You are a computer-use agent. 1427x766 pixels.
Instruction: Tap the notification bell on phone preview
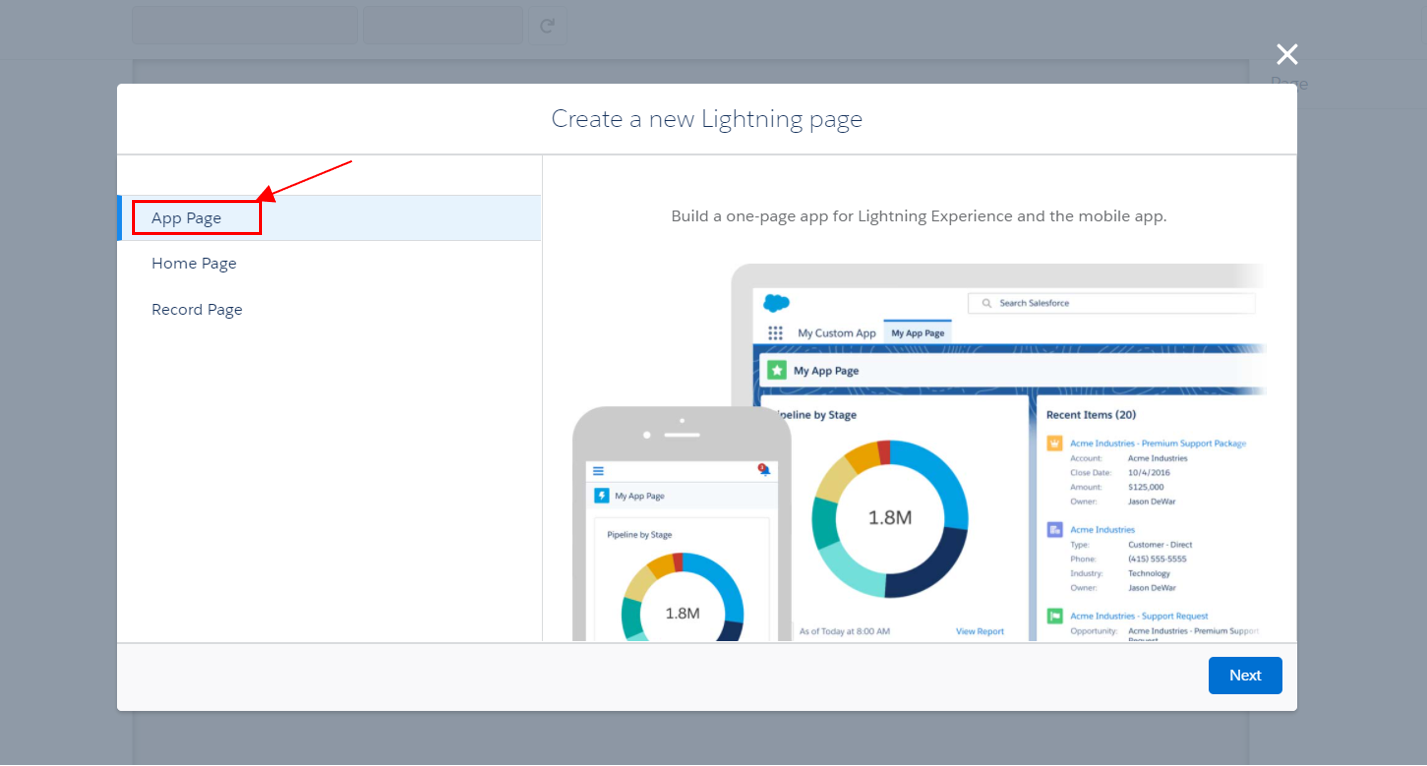point(763,470)
